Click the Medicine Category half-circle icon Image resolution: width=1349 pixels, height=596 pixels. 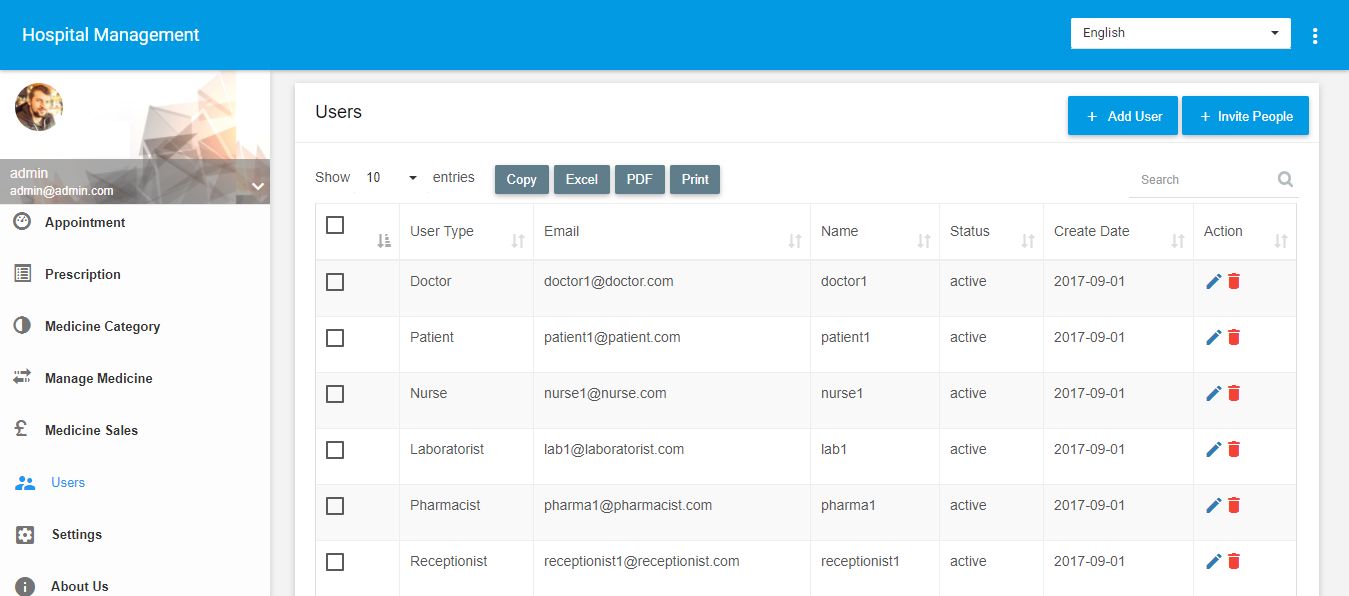[x=22, y=326]
